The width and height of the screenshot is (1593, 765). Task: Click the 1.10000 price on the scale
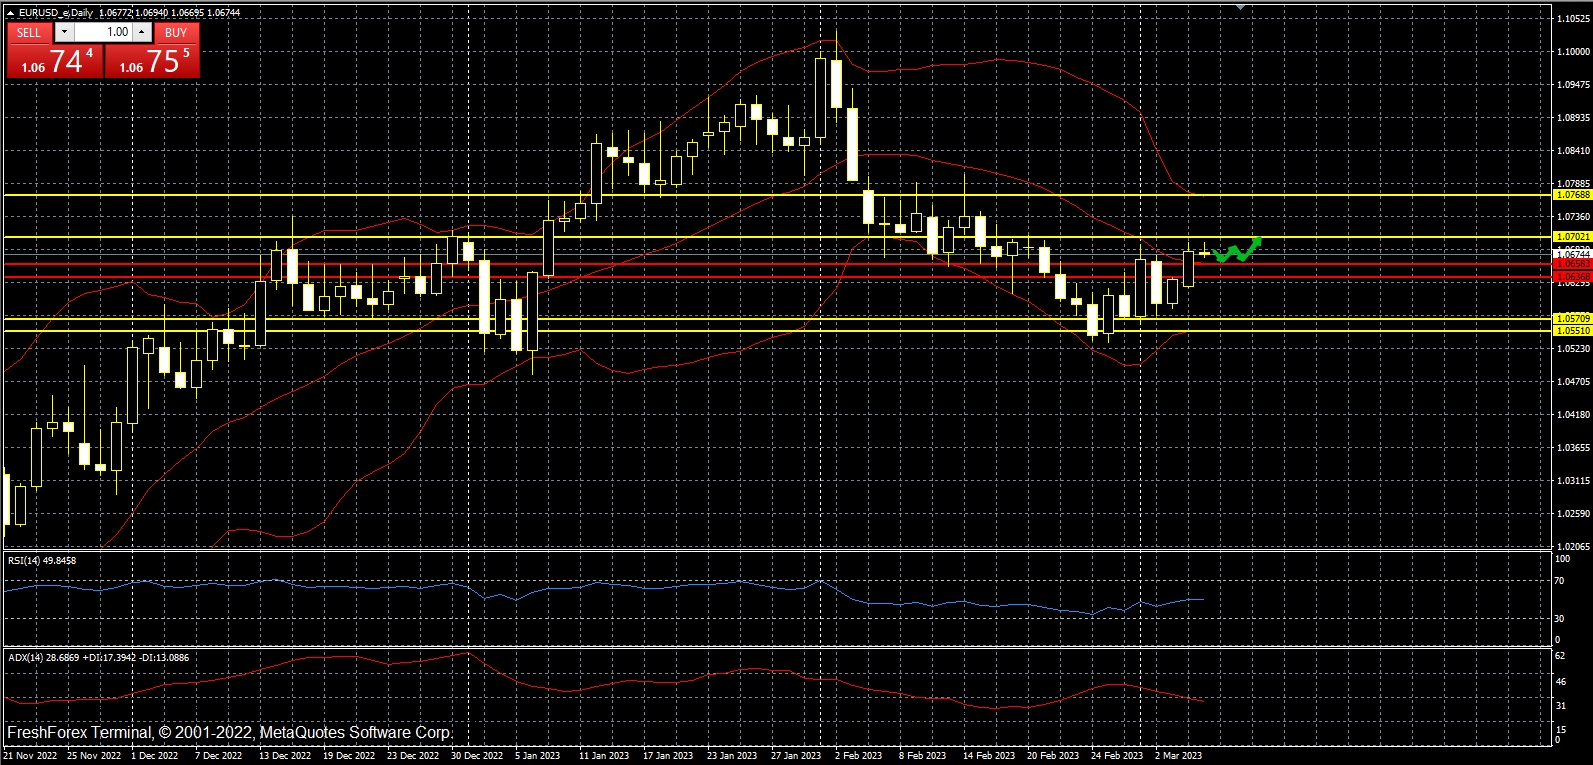1573,52
